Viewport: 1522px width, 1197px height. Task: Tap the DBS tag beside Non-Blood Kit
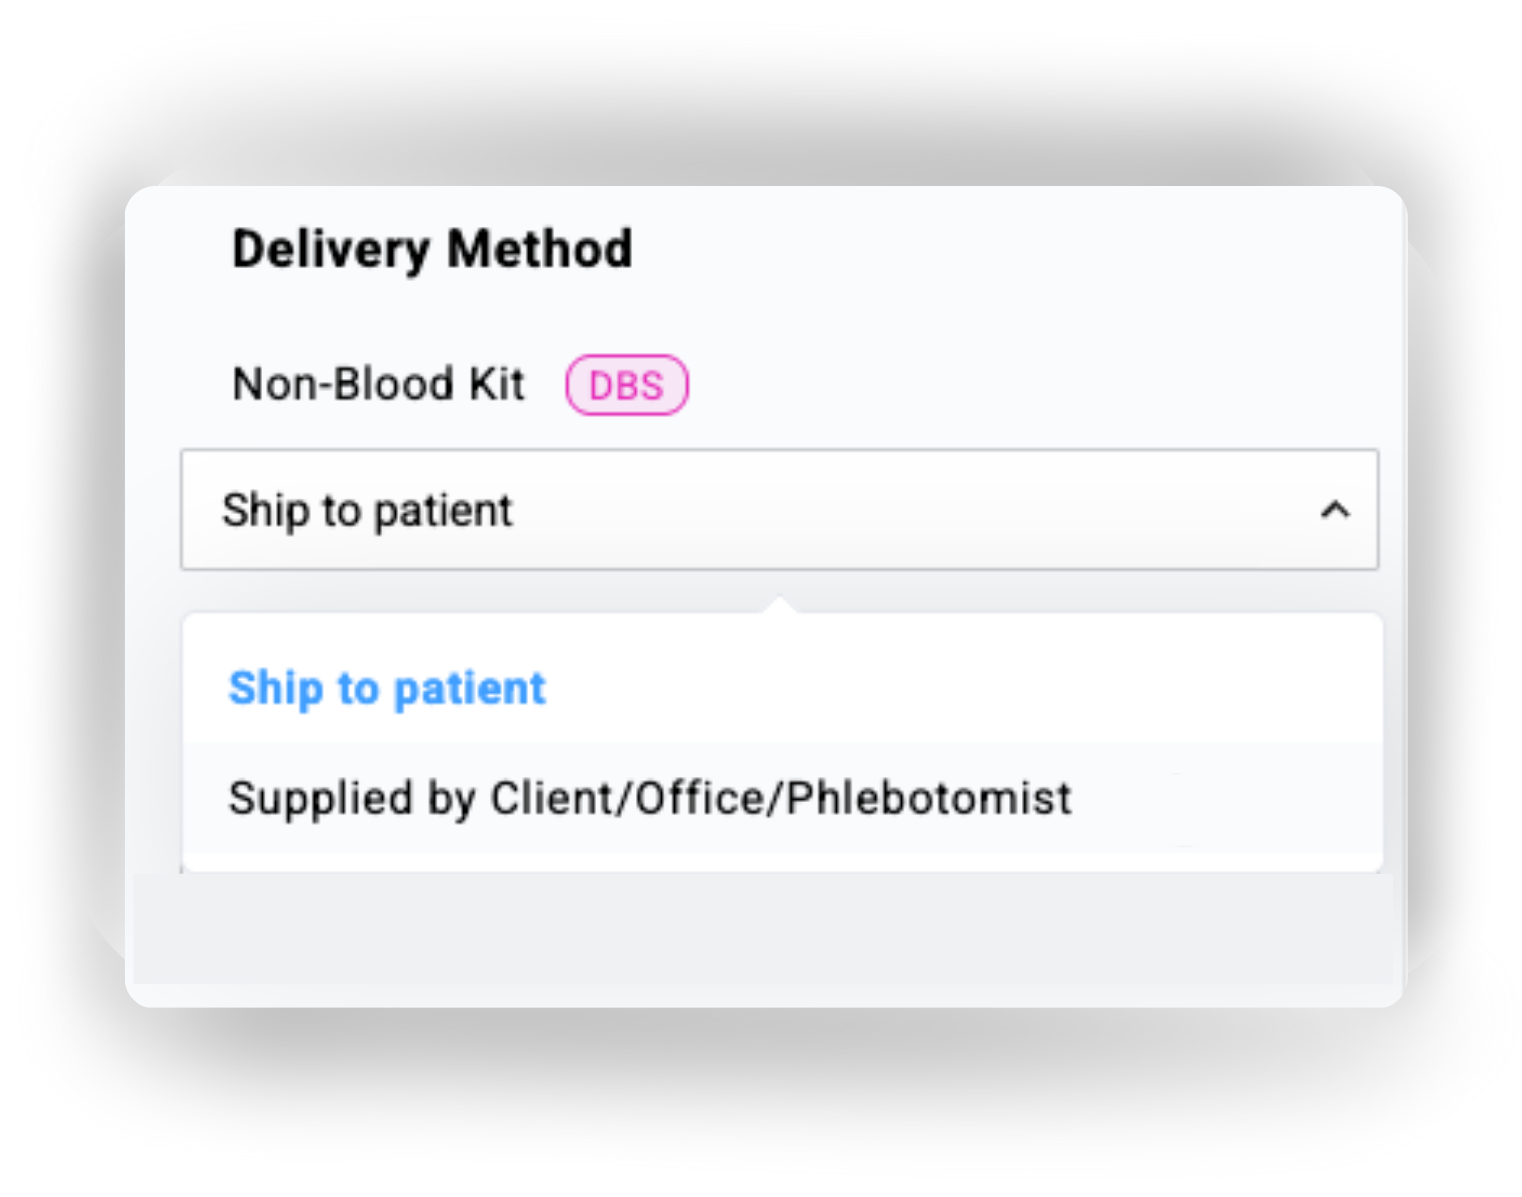tap(626, 385)
